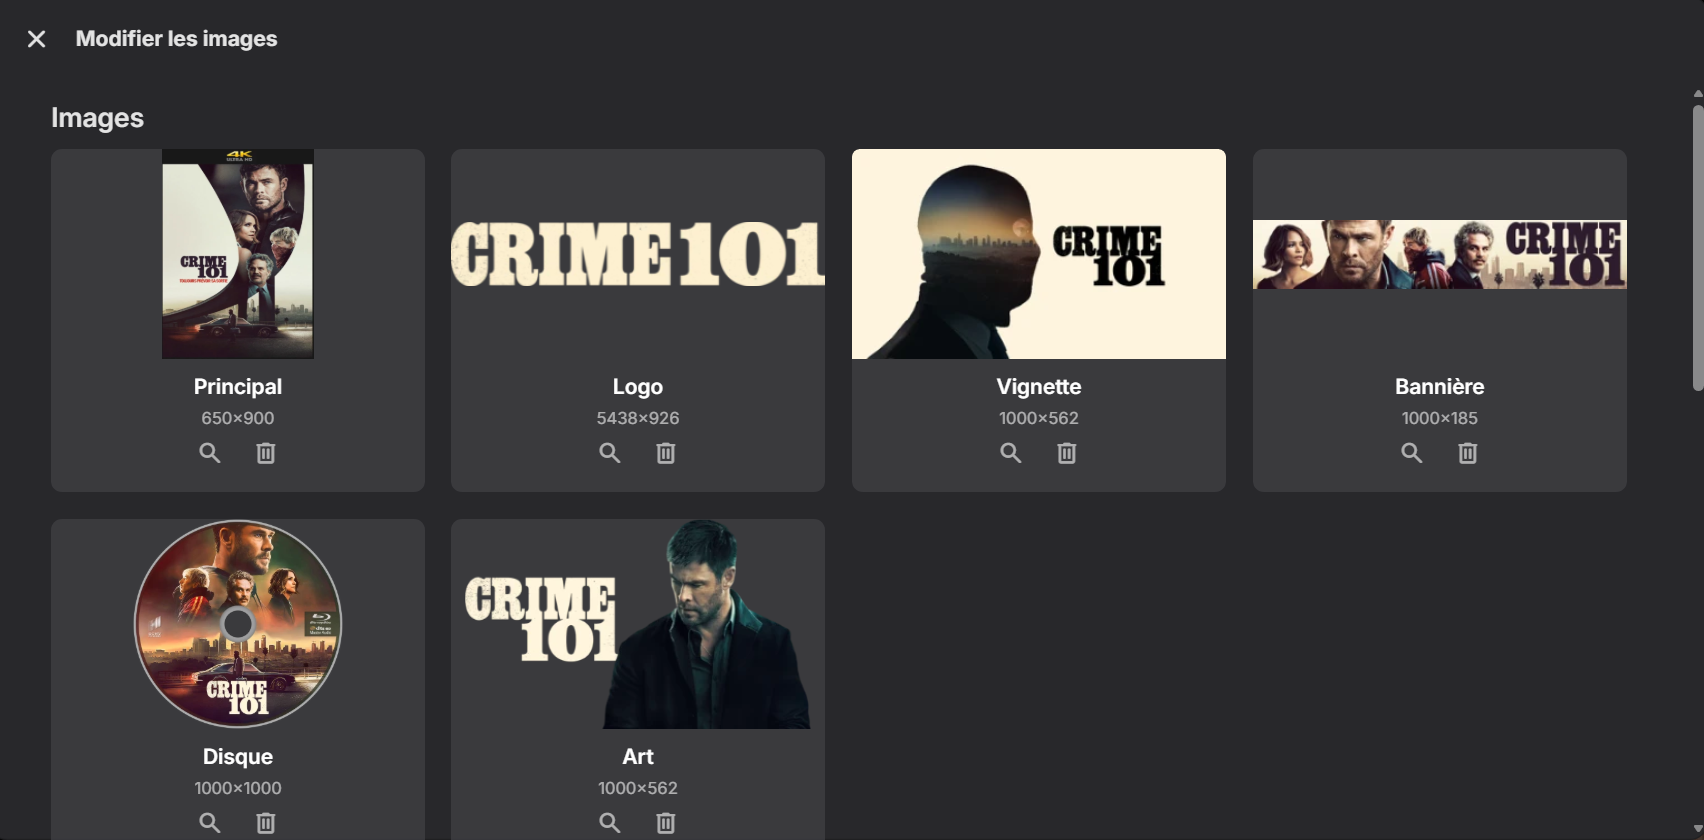Screen dimensions: 1704x840
Task: Delete the Bannière image
Action: tap(1468, 453)
